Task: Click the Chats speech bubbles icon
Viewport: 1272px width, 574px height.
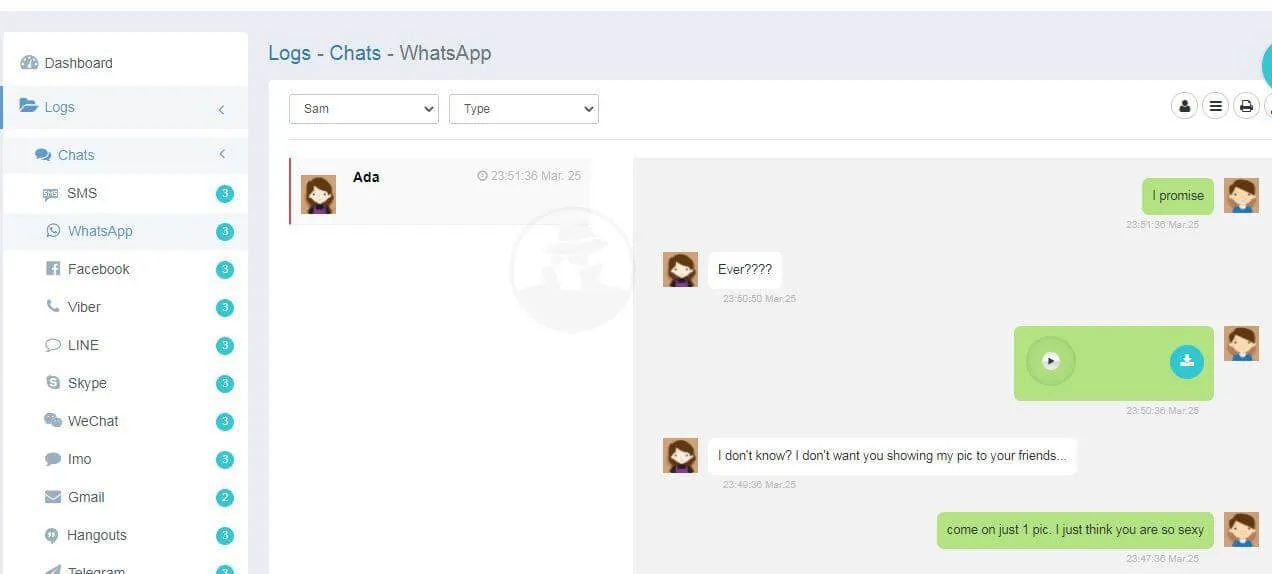Action: click(x=43, y=155)
